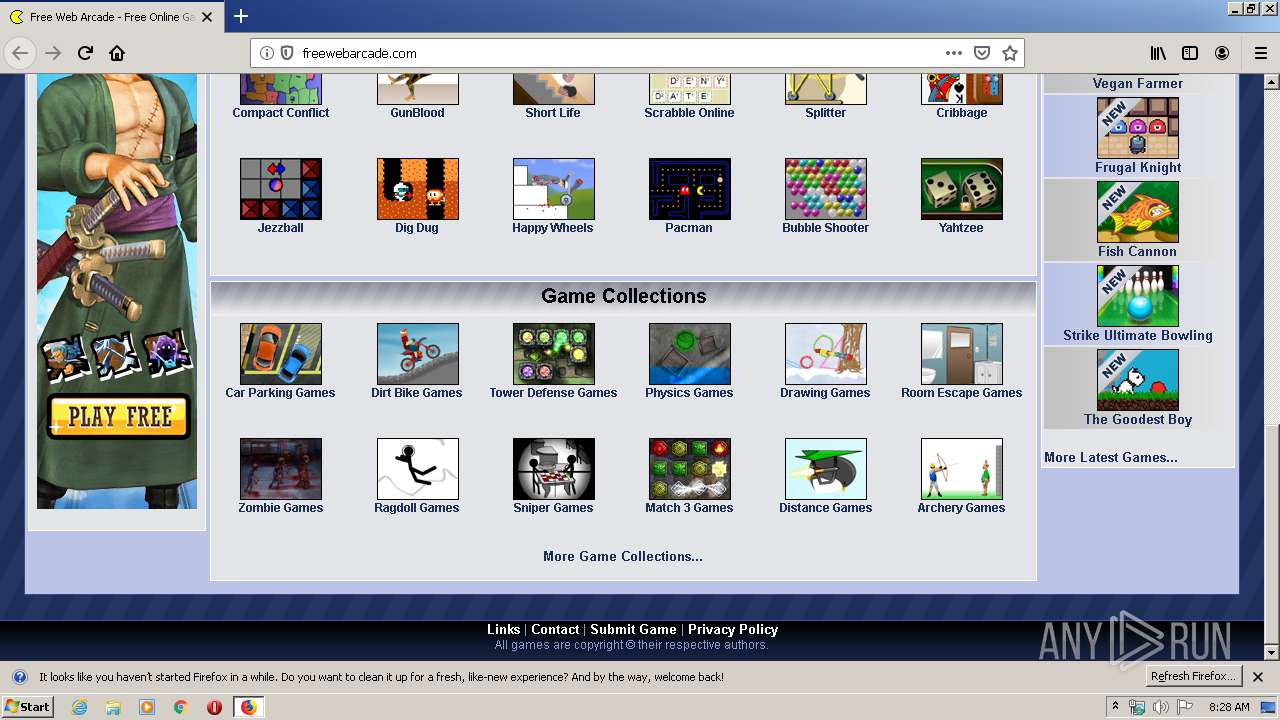Show site information icon in address bar
This screenshot has height=720, width=1280.
coord(267,53)
